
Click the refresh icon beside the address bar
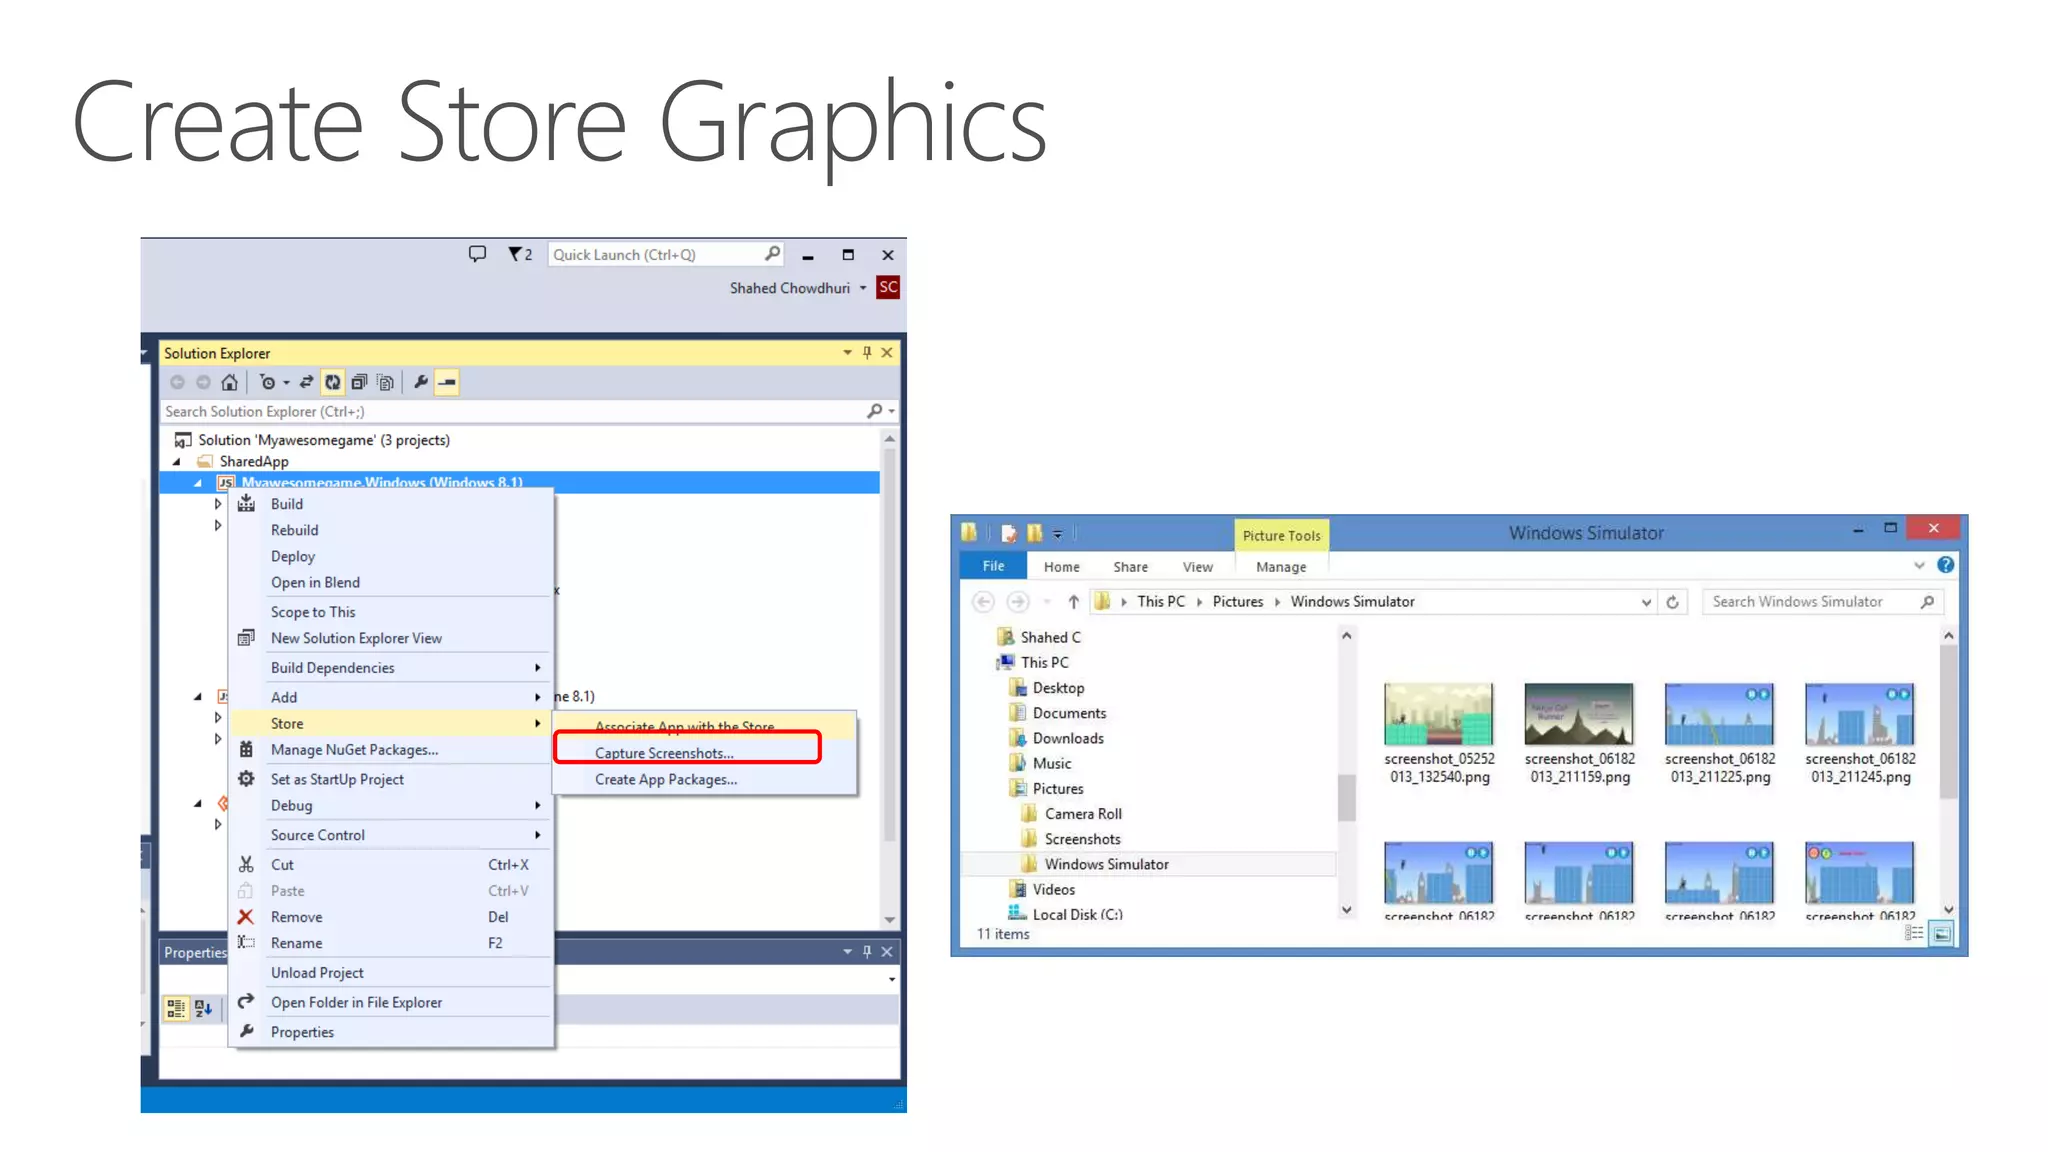point(1672,602)
